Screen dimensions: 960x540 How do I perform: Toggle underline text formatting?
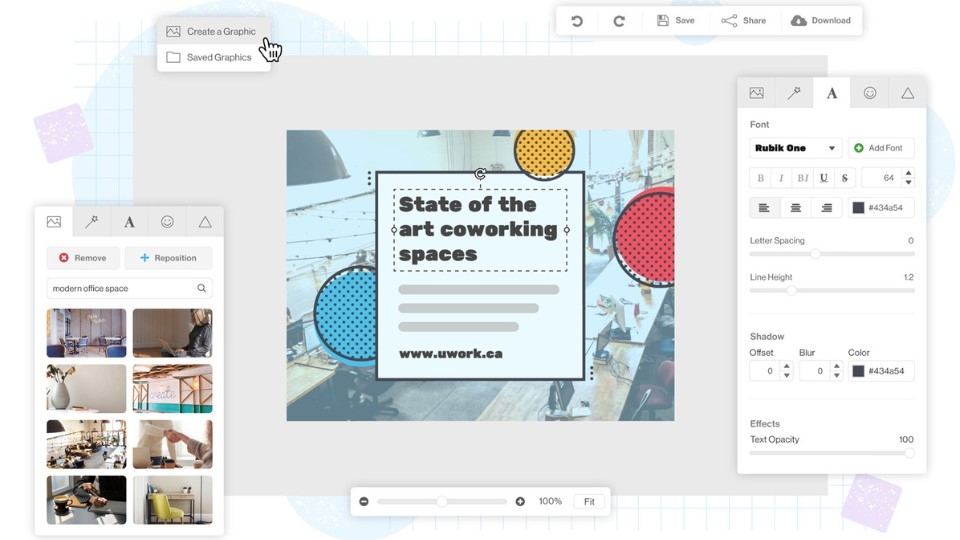(x=823, y=178)
